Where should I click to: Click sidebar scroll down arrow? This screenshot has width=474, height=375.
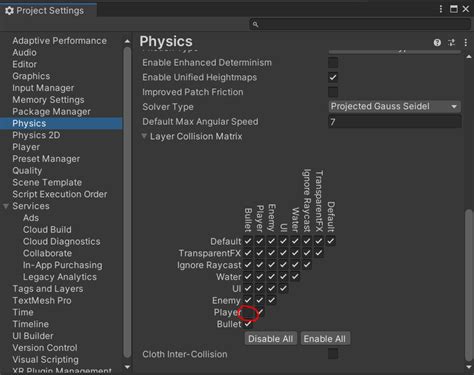(x=127, y=367)
